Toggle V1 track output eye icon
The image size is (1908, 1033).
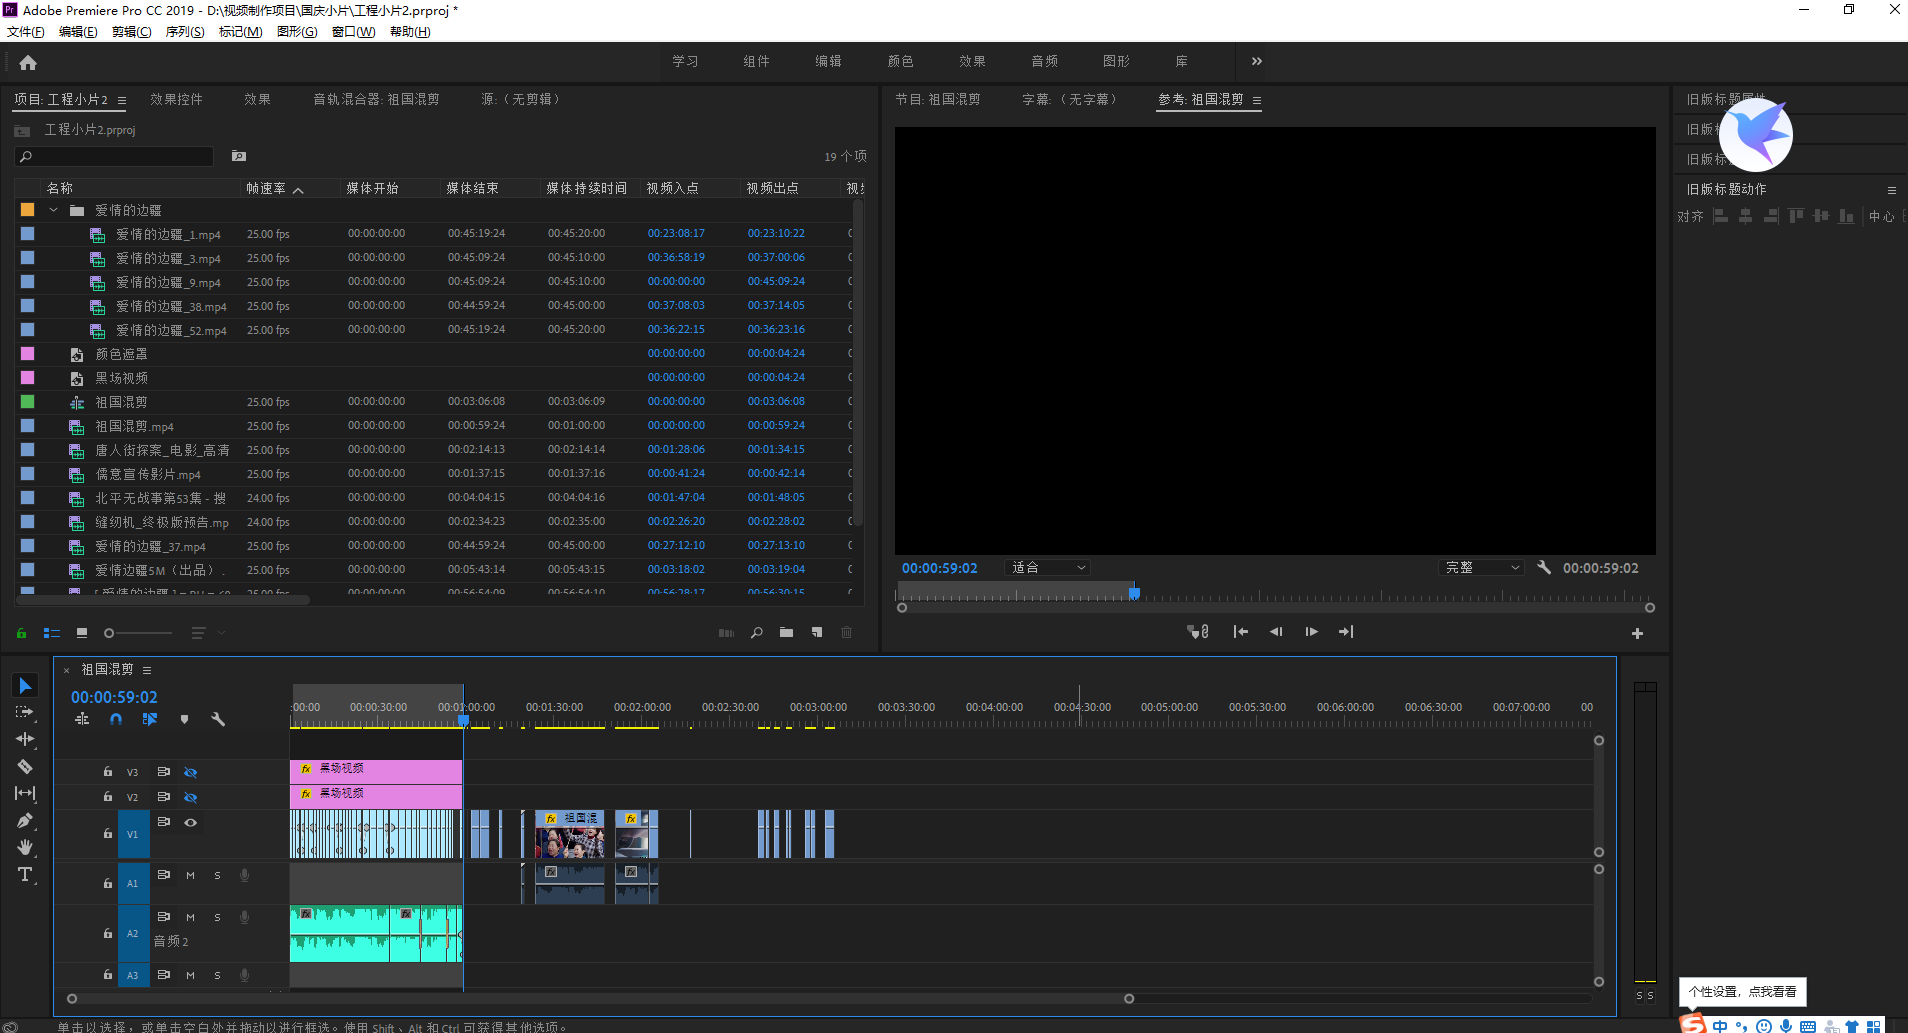tap(190, 822)
